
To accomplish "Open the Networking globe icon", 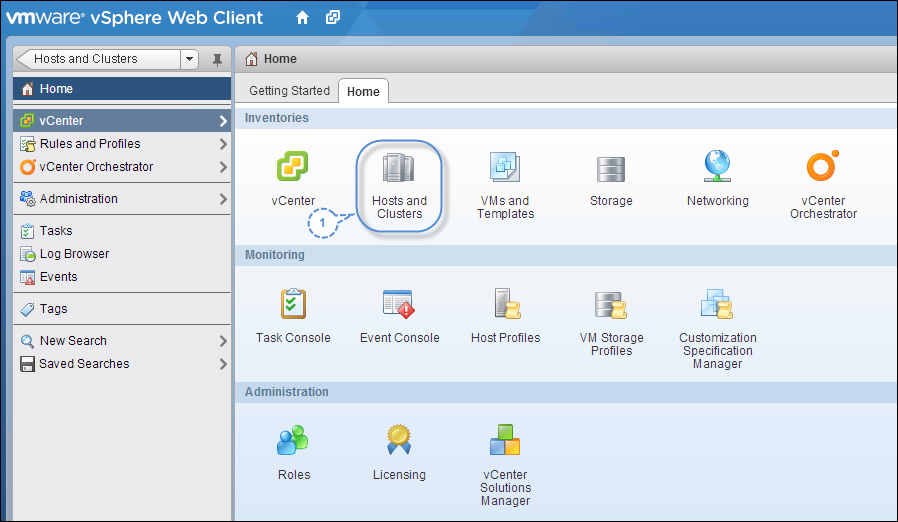I will 717,166.
